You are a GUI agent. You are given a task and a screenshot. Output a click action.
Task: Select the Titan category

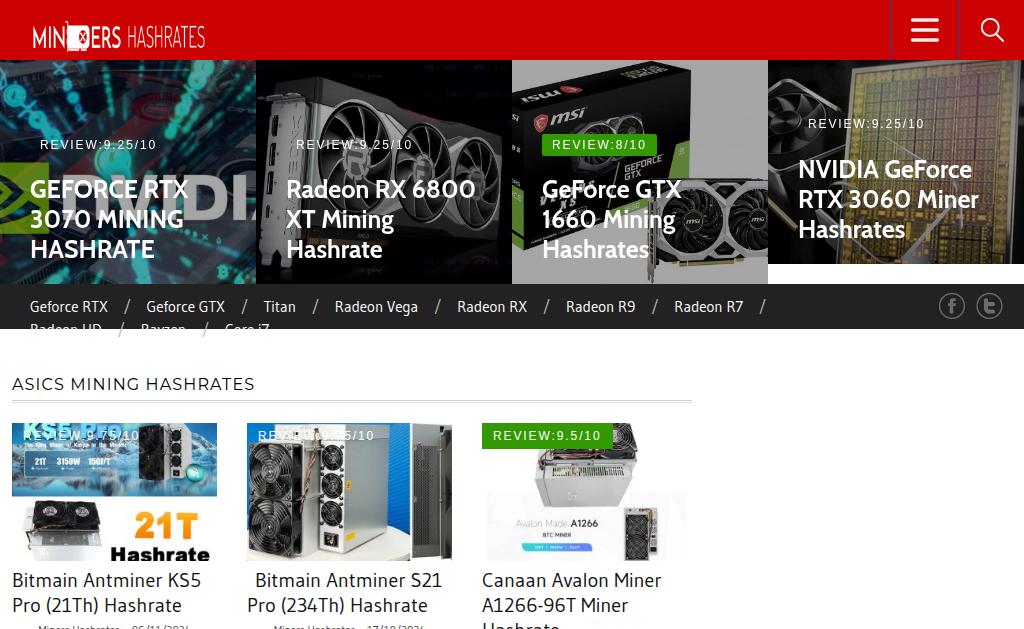coord(280,306)
